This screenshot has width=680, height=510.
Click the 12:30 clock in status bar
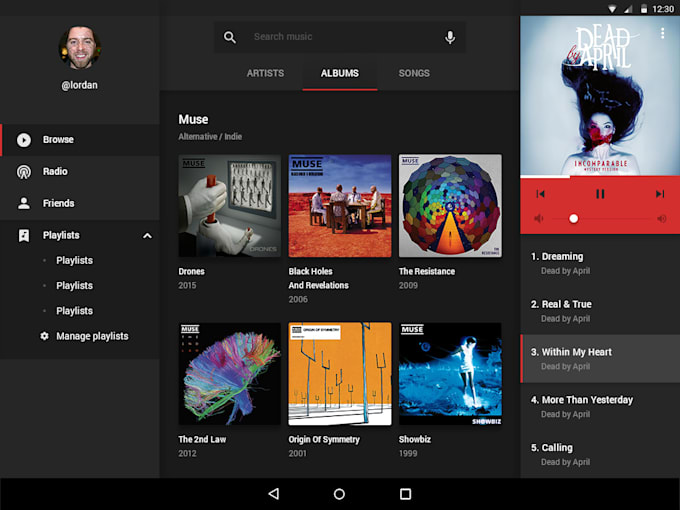pos(663,9)
